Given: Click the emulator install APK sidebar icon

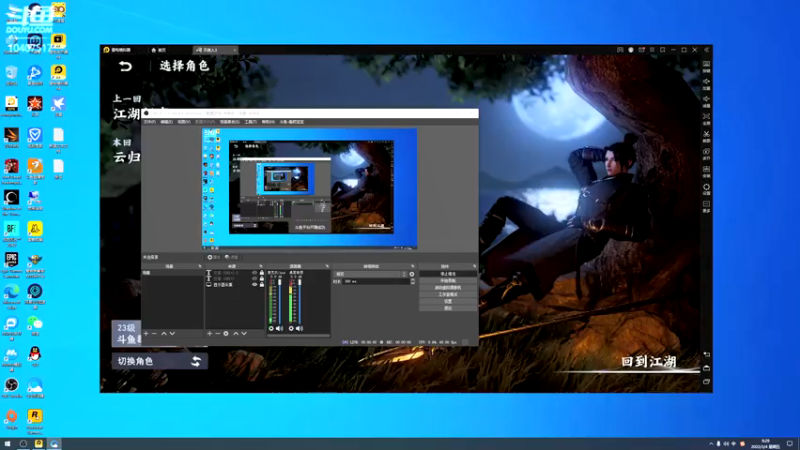Looking at the screenshot, I should point(706,171).
